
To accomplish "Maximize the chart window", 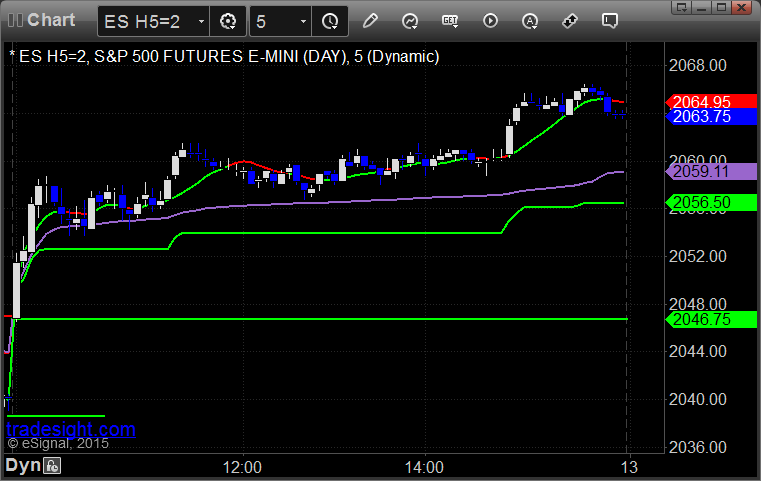I will (721, 7).
